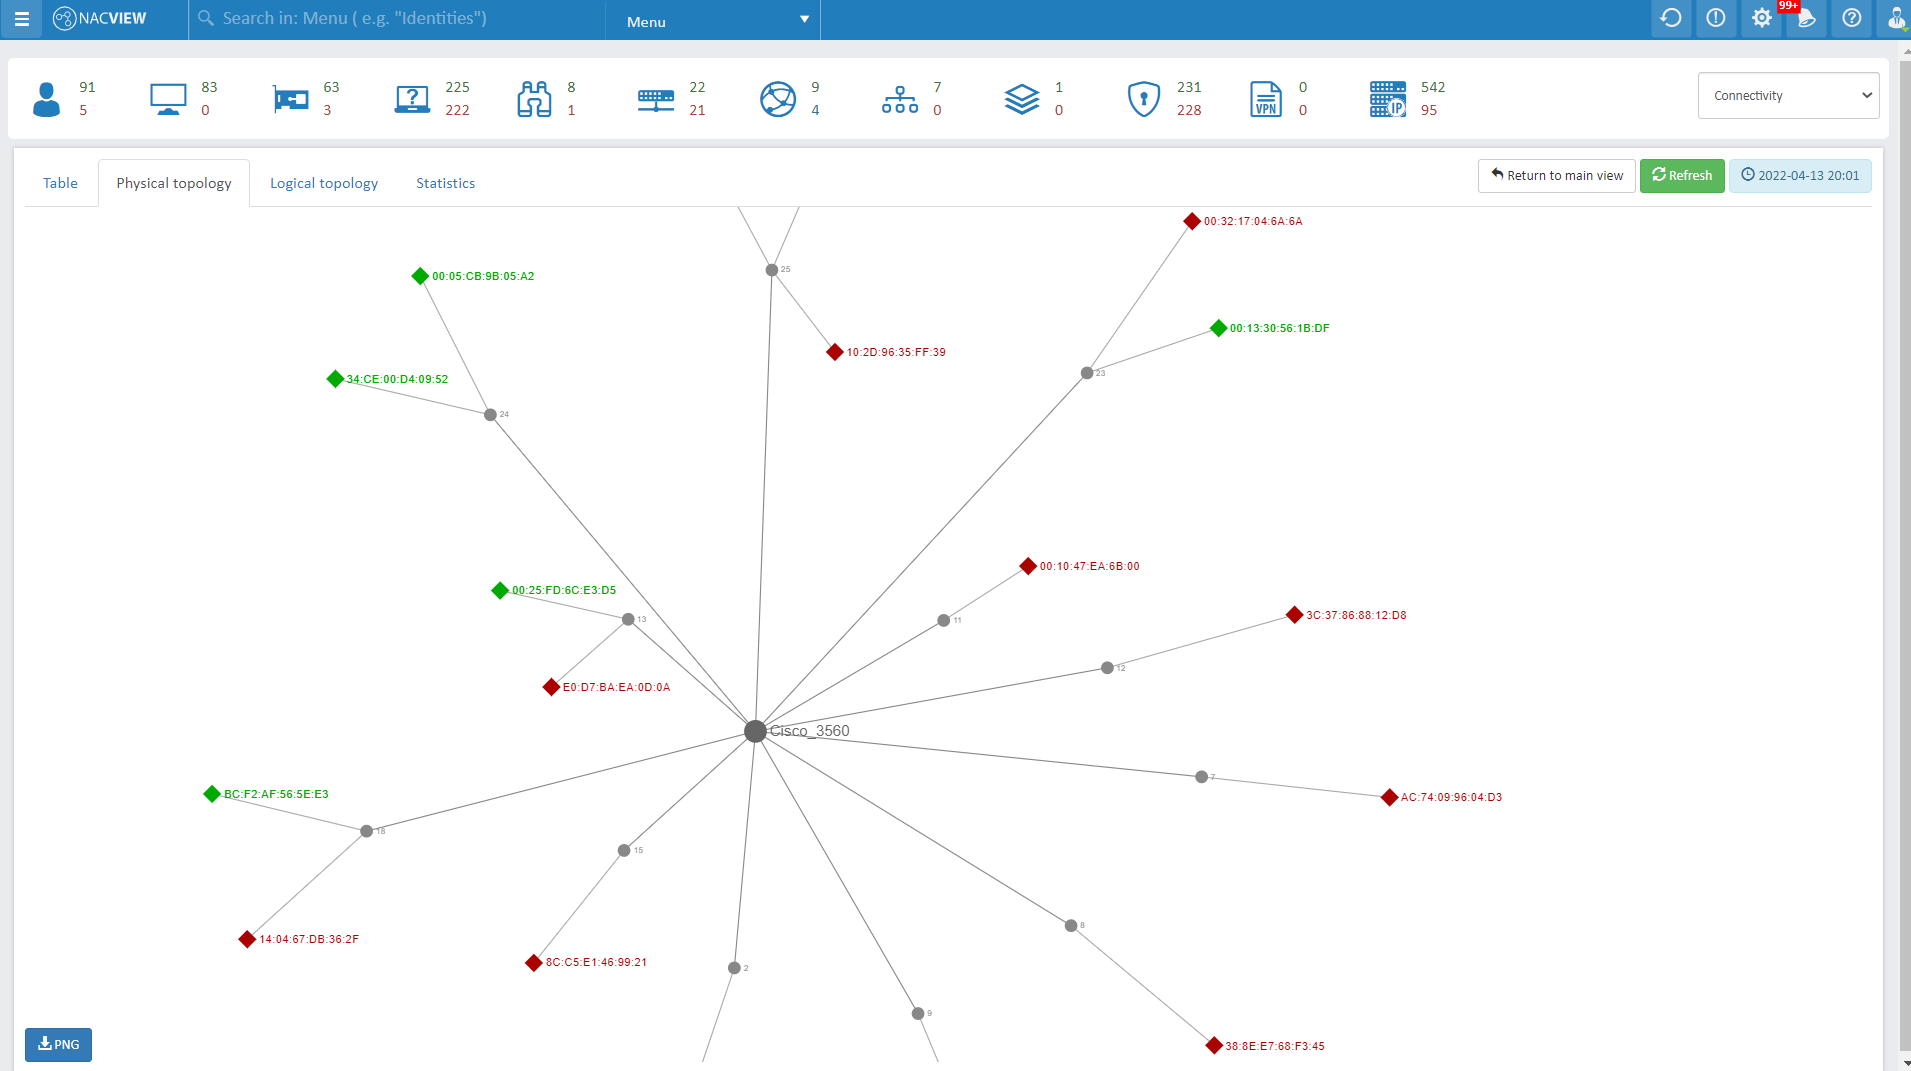Download topology as PNG
Viewport: 1911px width, 1071px height.
coord(59,1044)
